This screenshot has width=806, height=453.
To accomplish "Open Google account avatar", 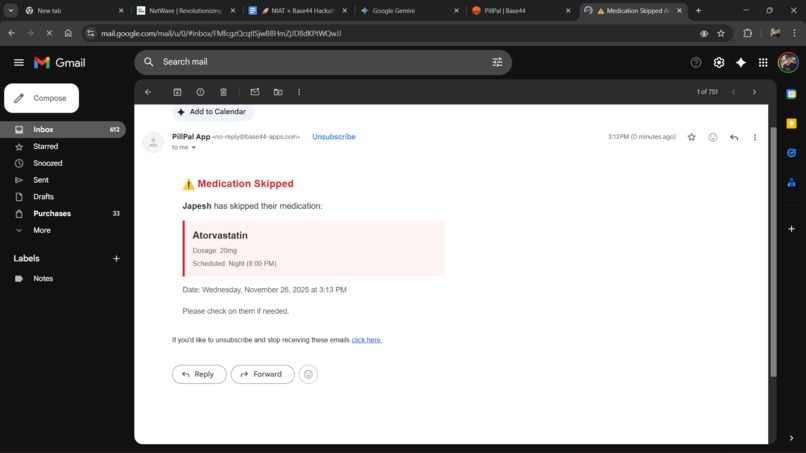I will (x=787, y=63).
